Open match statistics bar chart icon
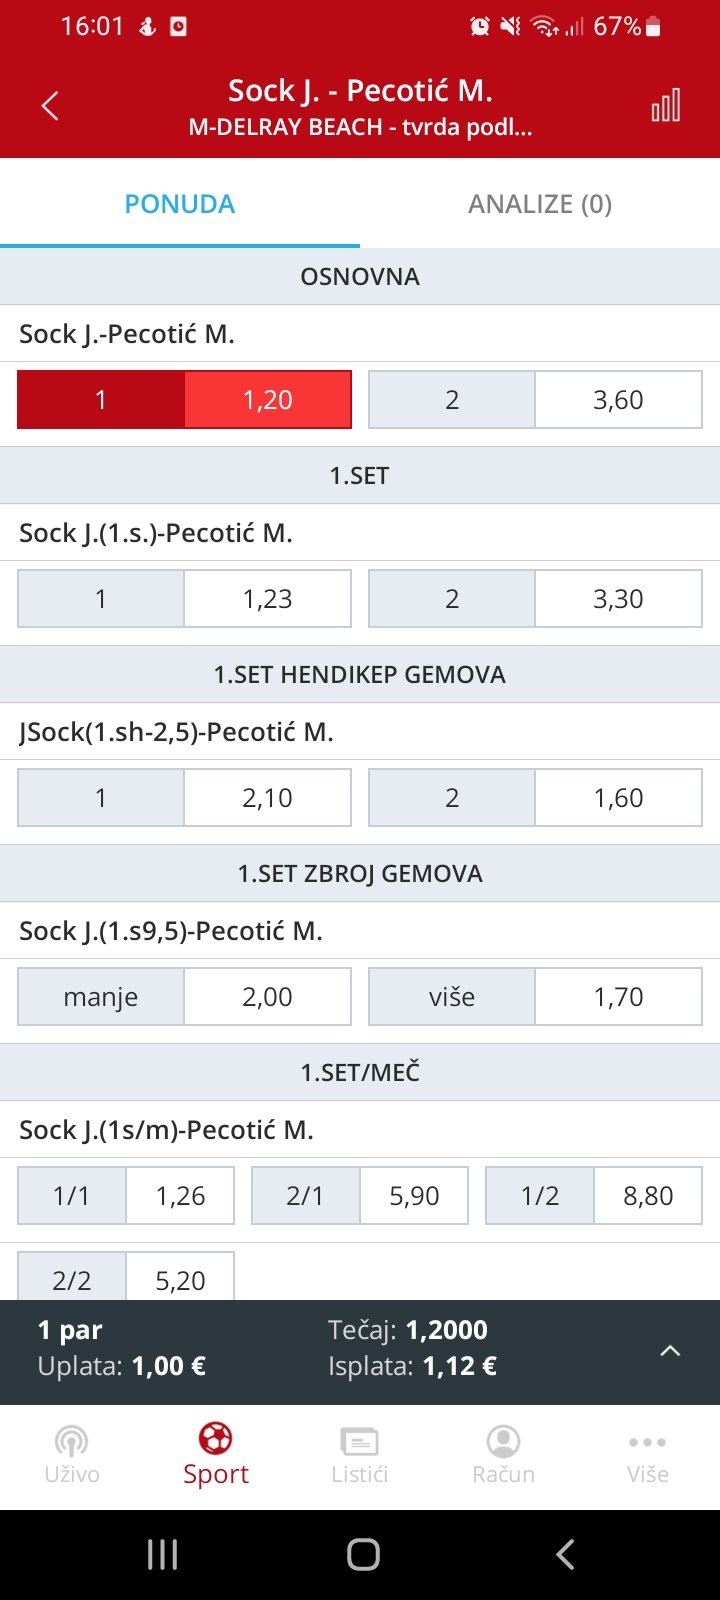The image size is (720, 1600). (666, 105)
